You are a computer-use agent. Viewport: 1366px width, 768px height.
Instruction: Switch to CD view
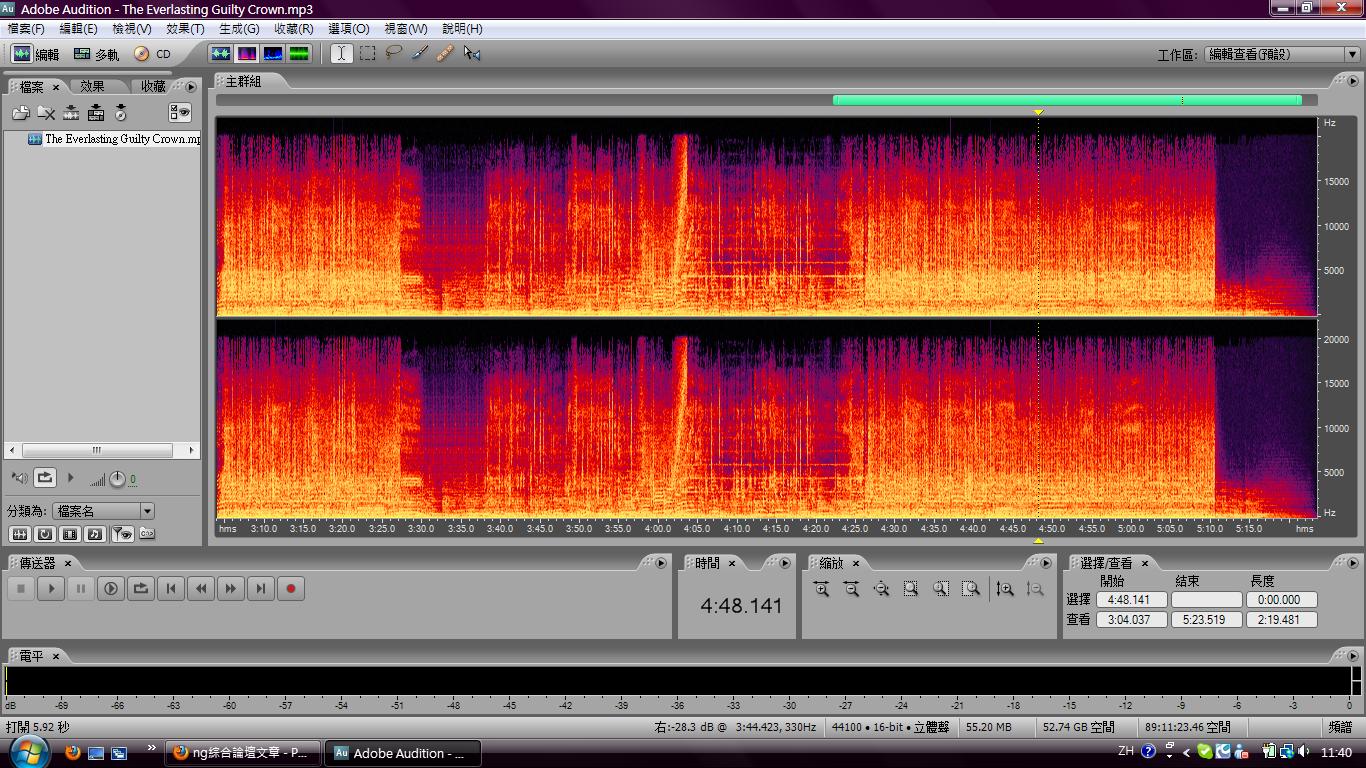click(153, 54)
